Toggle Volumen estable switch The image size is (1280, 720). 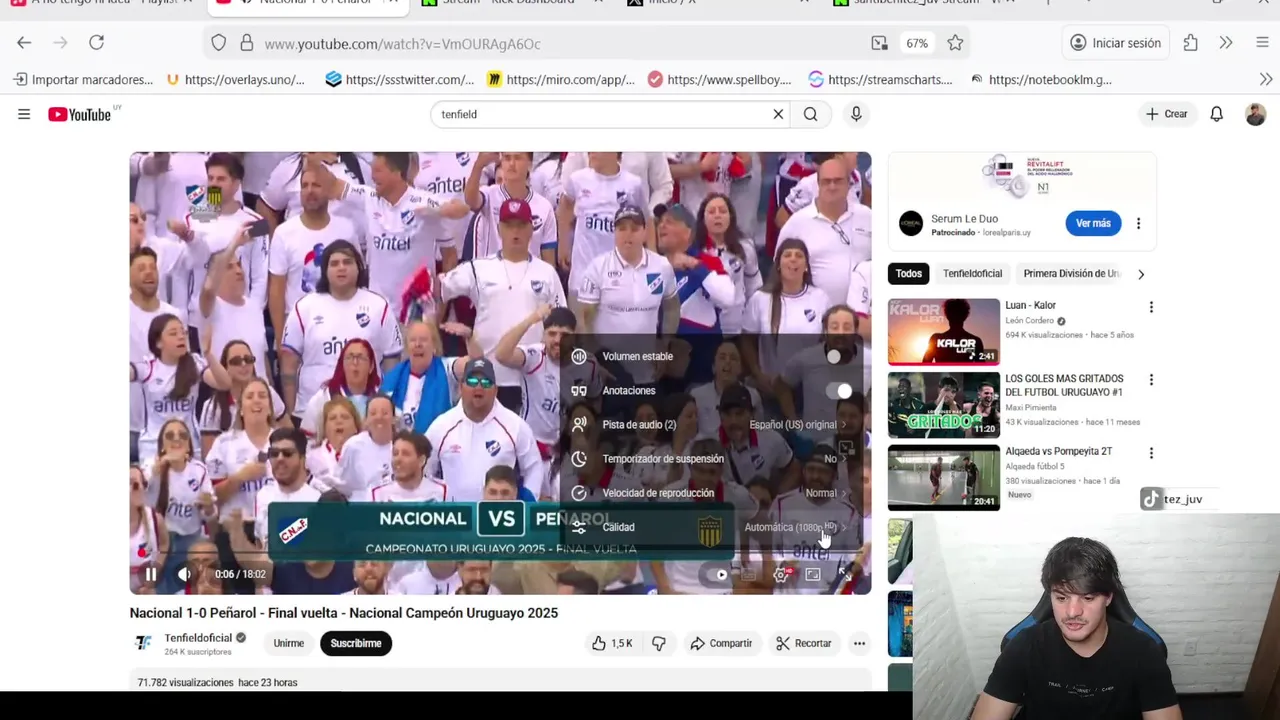838,356
